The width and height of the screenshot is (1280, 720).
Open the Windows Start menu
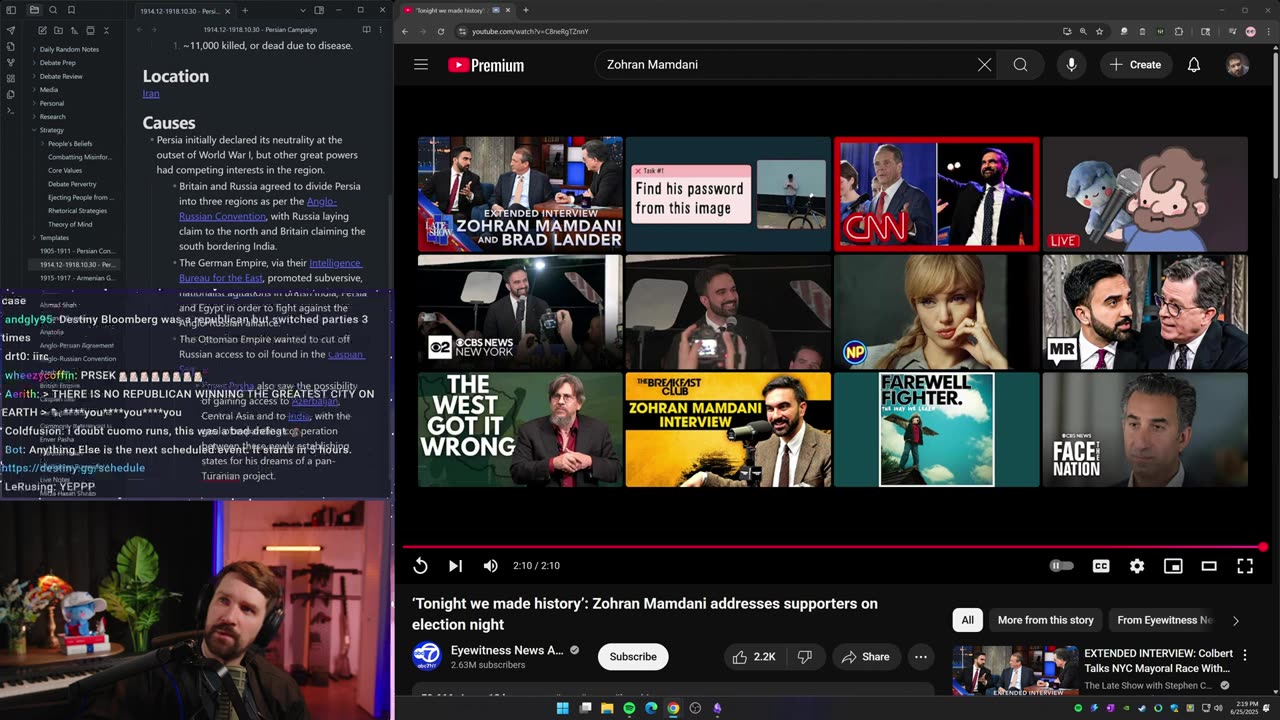pyautogui.click(x=562, y=708)
